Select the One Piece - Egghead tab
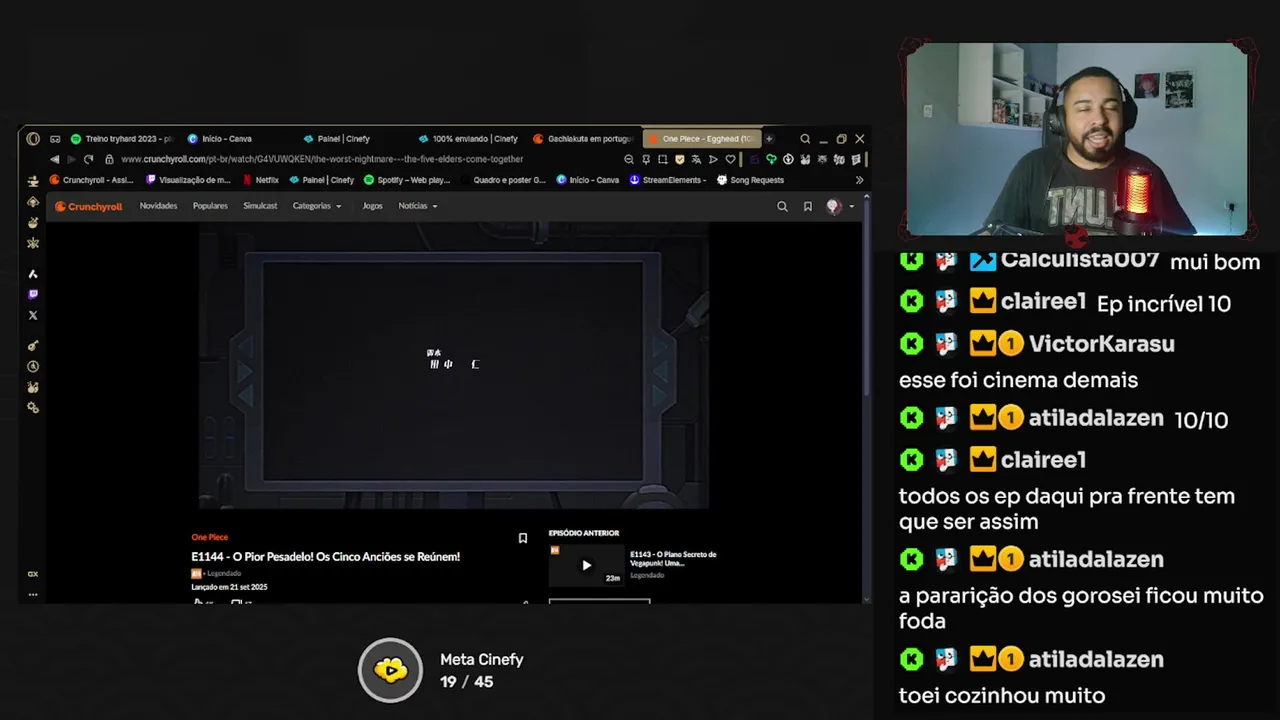Image resolution: width=1280 pixels, height=720 pixels. click(x=702, y=139)
